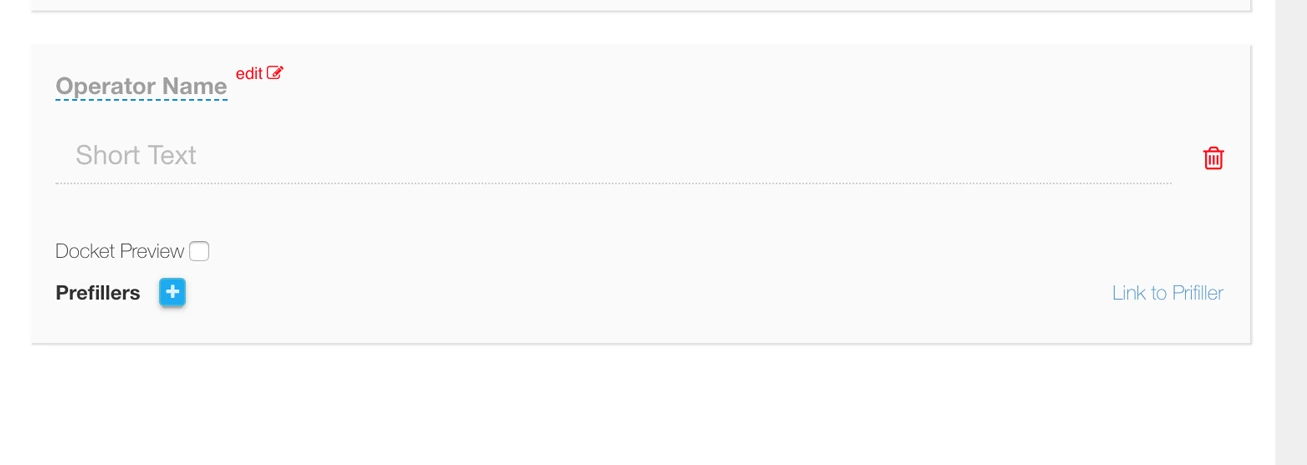1307x465 pixels.
Task: Click the Docket Preview label text
Action: click(x=119, y=251)
